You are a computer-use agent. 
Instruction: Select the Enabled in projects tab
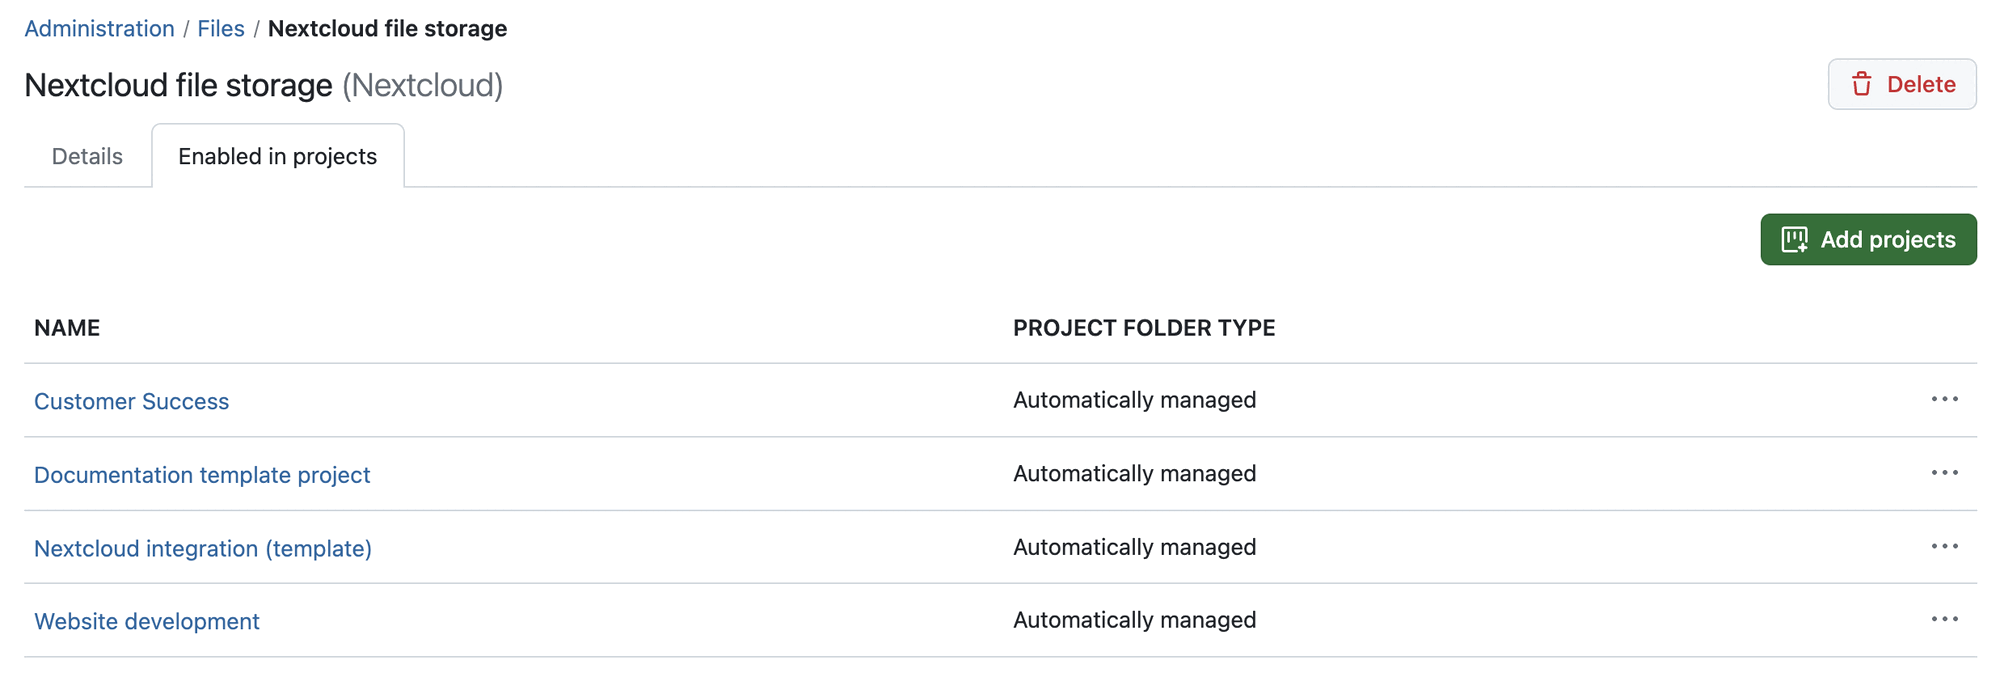pos(277,156)
